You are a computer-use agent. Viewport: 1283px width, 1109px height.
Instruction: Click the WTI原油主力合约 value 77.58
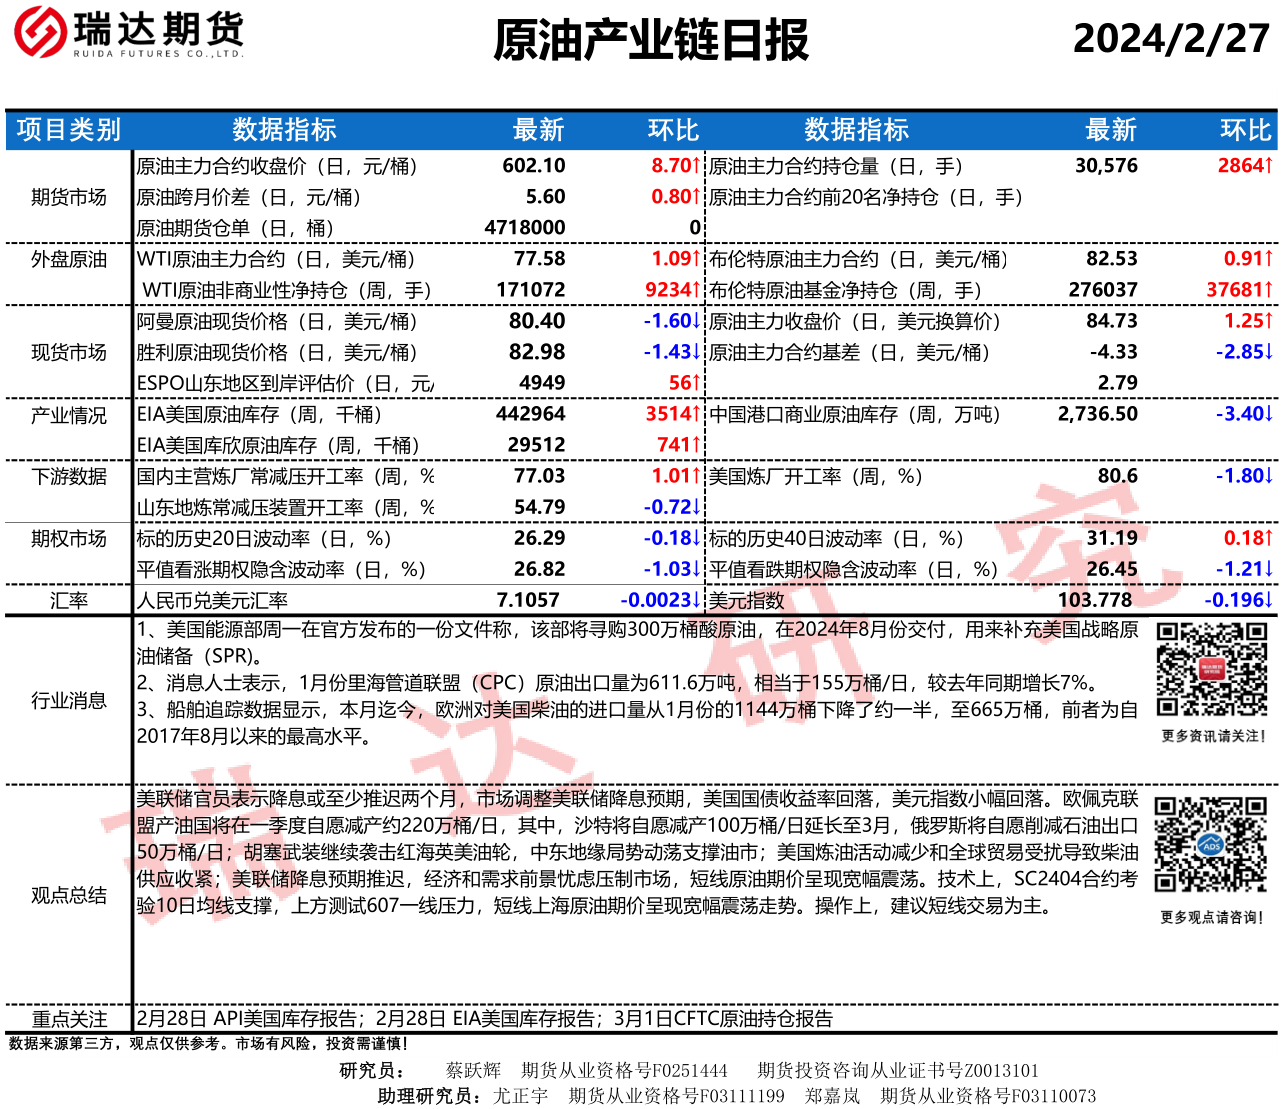pyautogui.click(x=539, y=259)
